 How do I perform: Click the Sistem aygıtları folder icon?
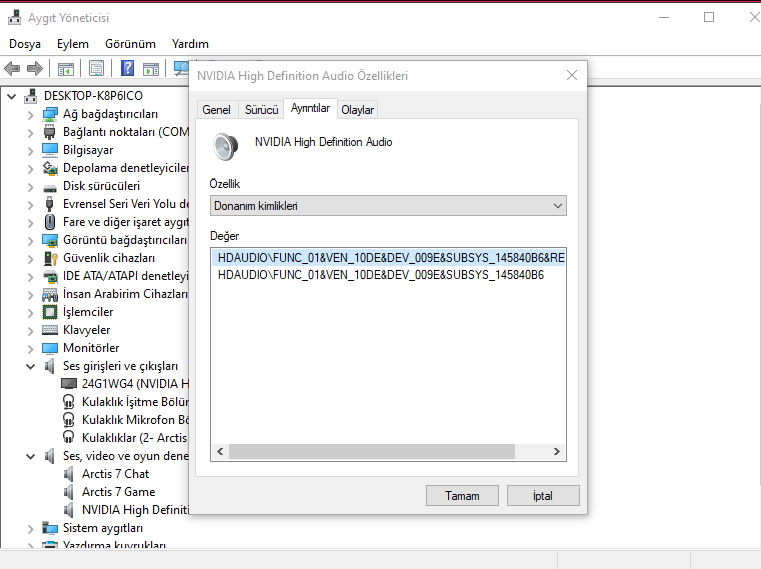pos(50,528)
